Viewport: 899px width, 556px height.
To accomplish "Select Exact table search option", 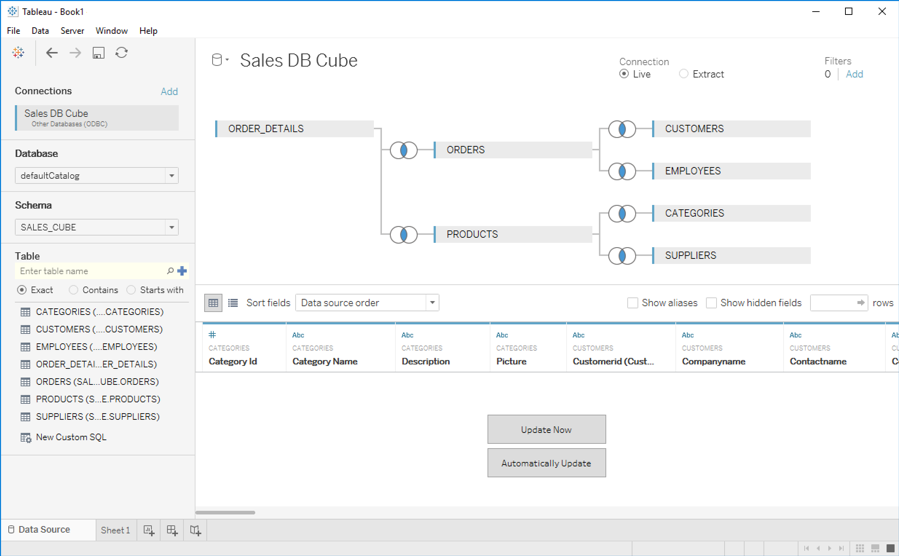I will point(22,290).
